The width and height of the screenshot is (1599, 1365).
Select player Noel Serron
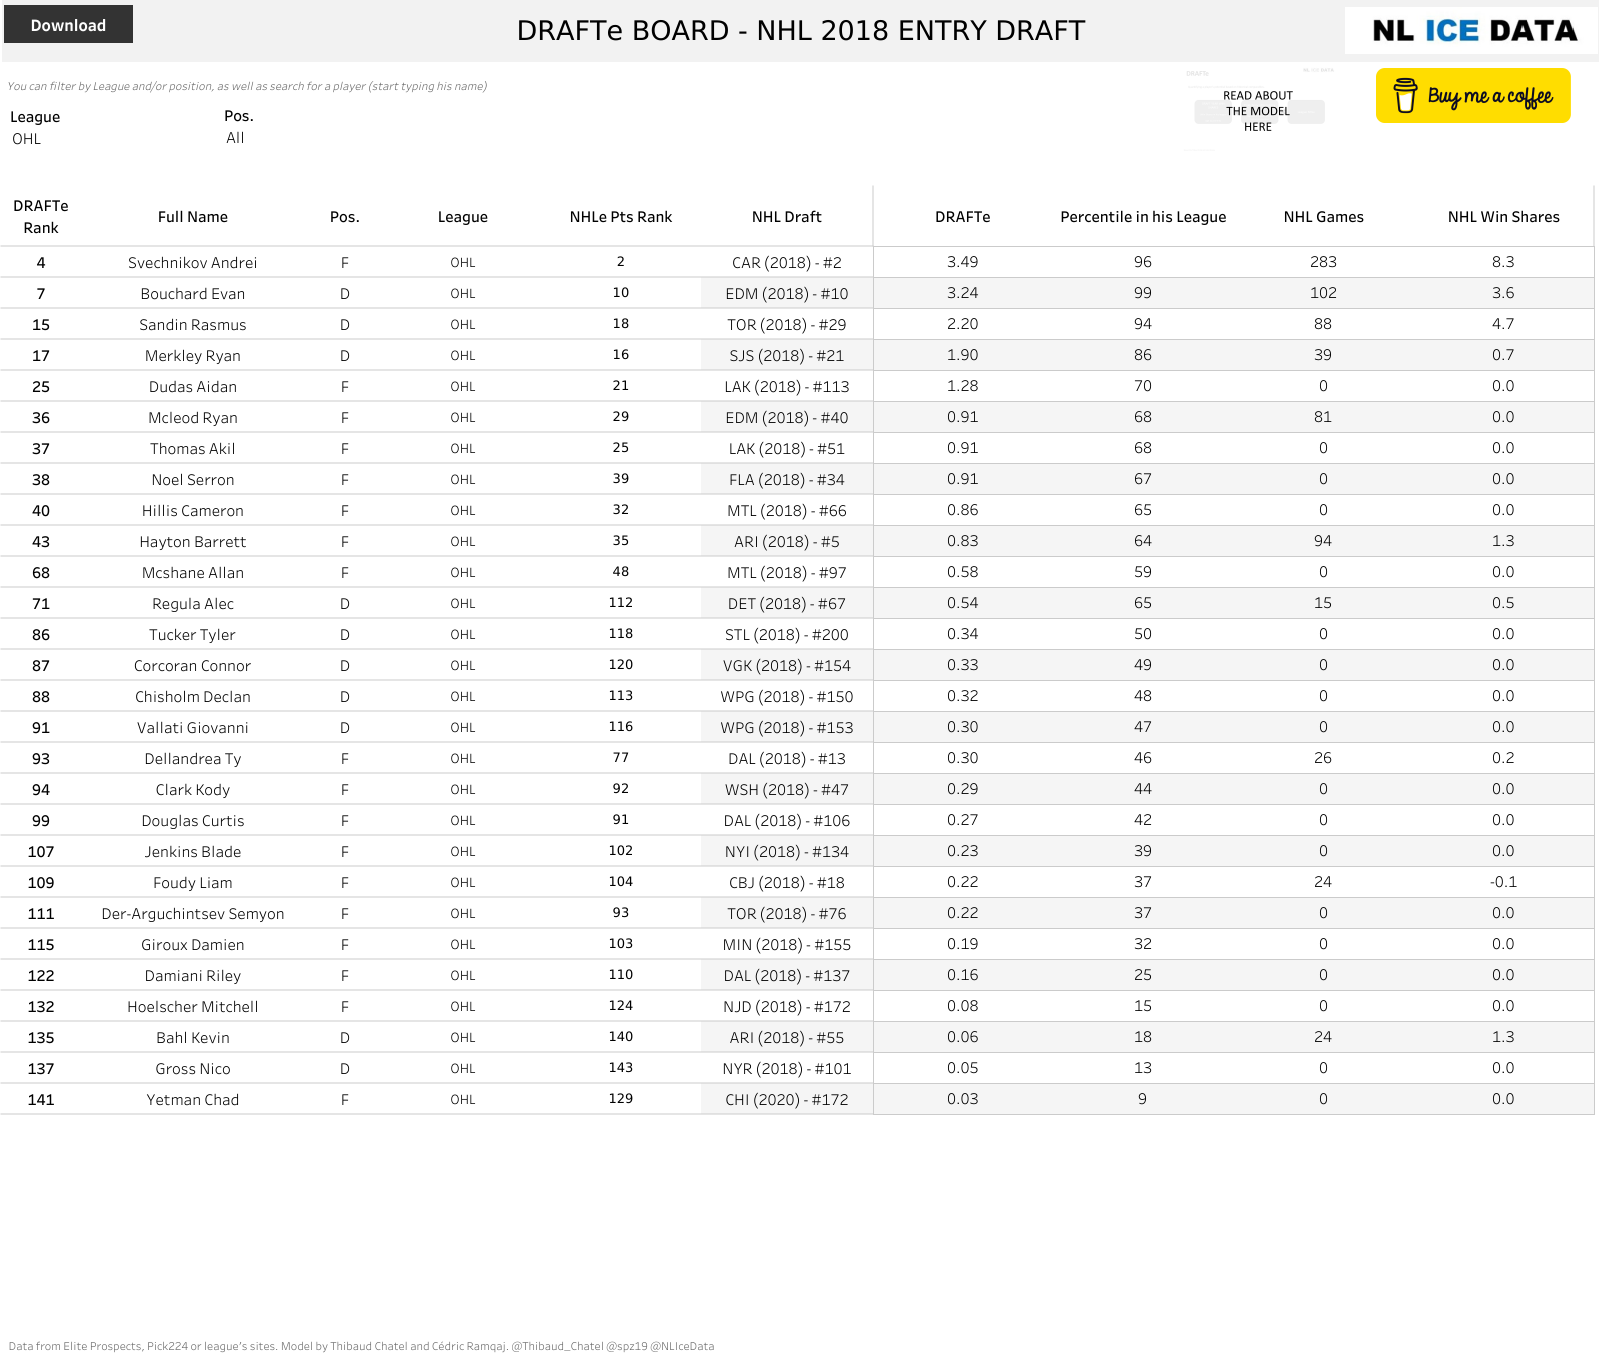[x=193, y=480]
